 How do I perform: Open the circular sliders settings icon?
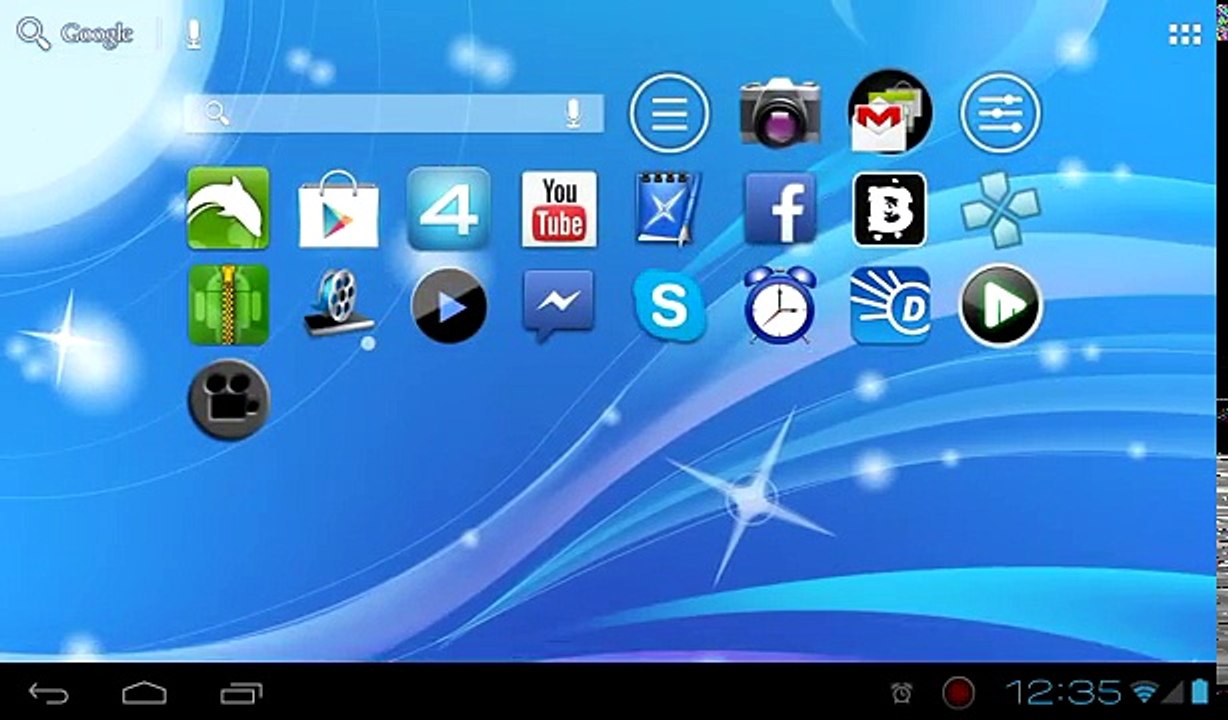[1000, 112]
